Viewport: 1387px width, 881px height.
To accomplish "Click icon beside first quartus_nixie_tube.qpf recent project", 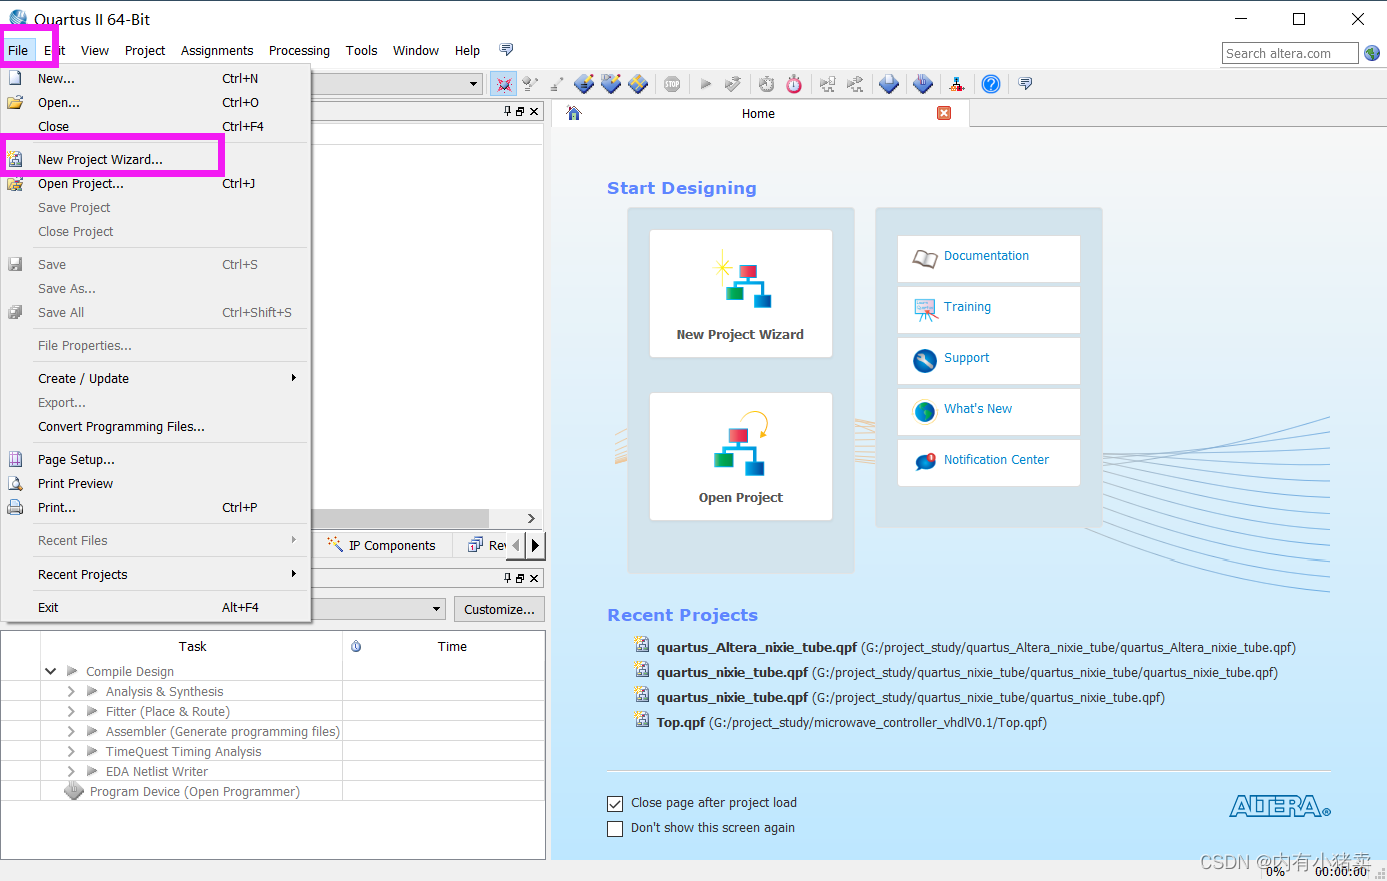I will click(x=642, y=669).
